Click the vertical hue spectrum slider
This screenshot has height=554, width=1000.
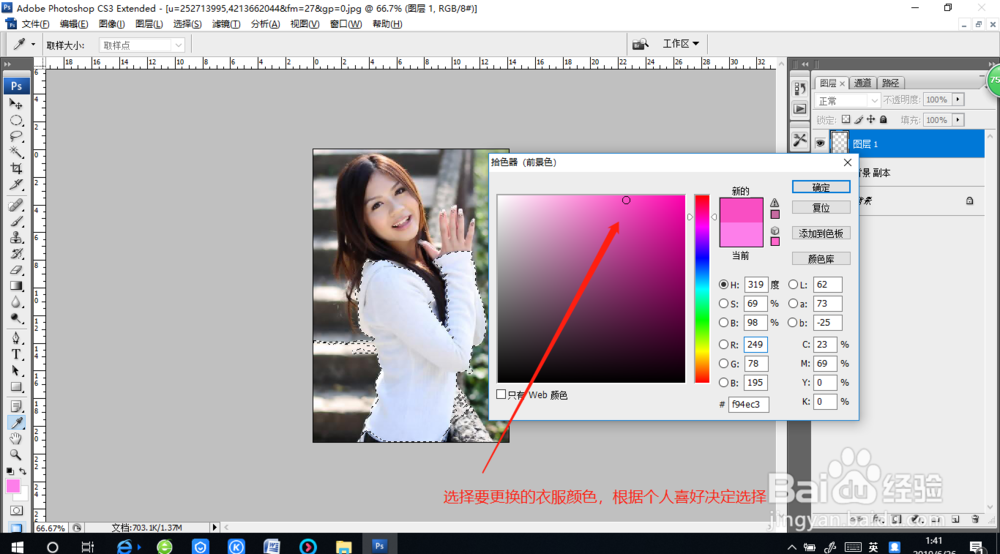pos(702,289)
